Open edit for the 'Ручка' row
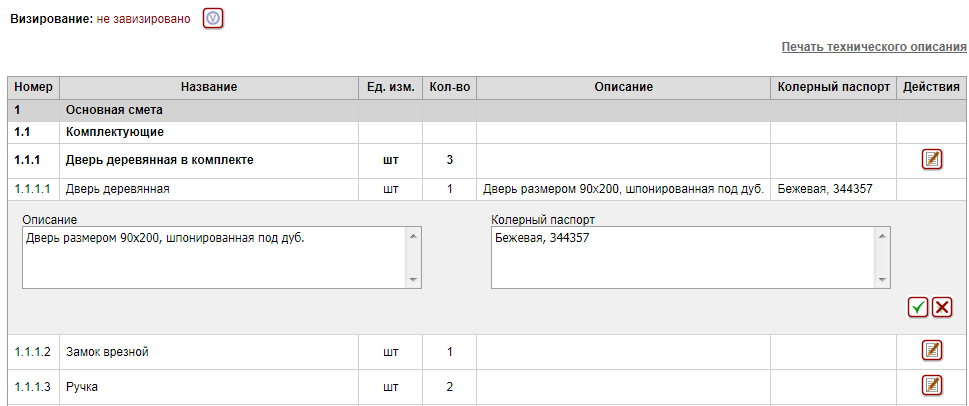This screenshot has height=406, width=969. tap(932, 385)
